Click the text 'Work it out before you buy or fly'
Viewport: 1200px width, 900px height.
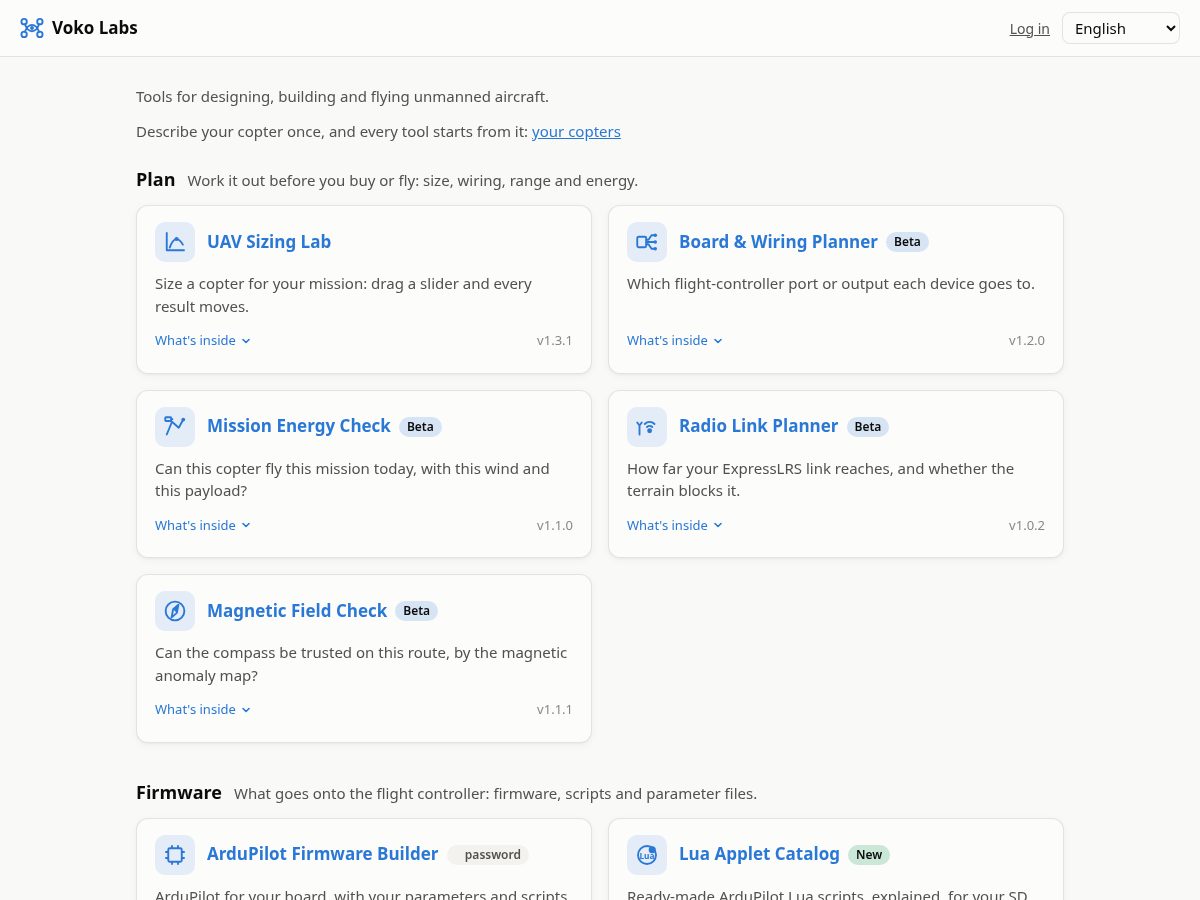point(412,181)
